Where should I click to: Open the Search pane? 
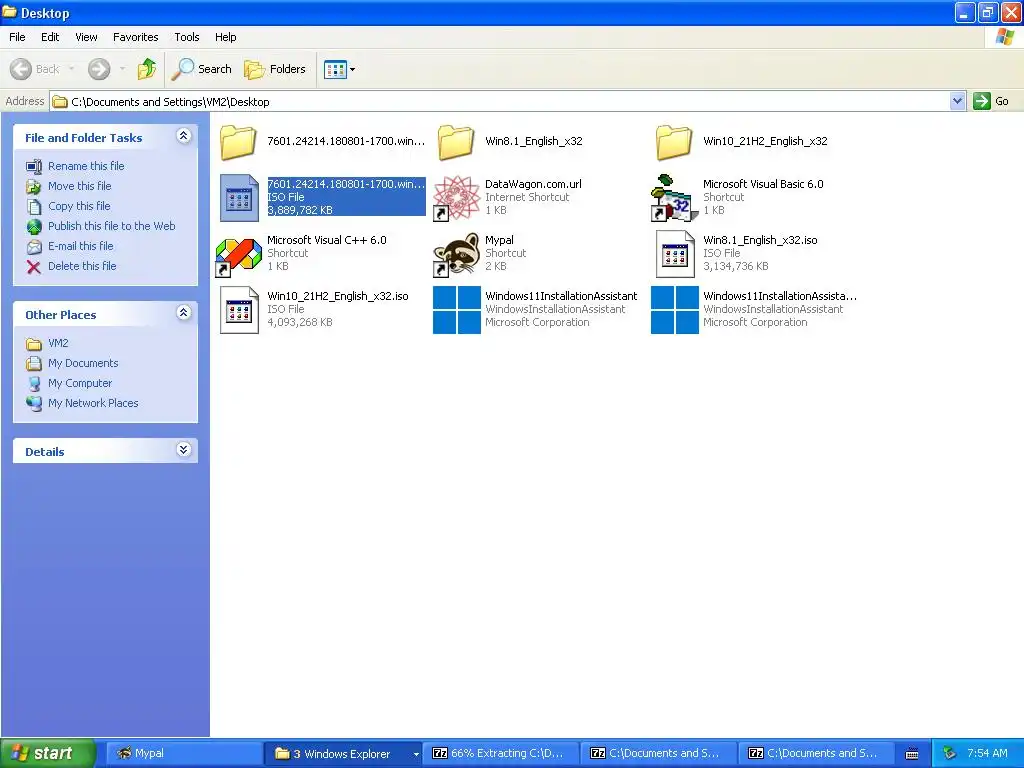pos(202,69)
